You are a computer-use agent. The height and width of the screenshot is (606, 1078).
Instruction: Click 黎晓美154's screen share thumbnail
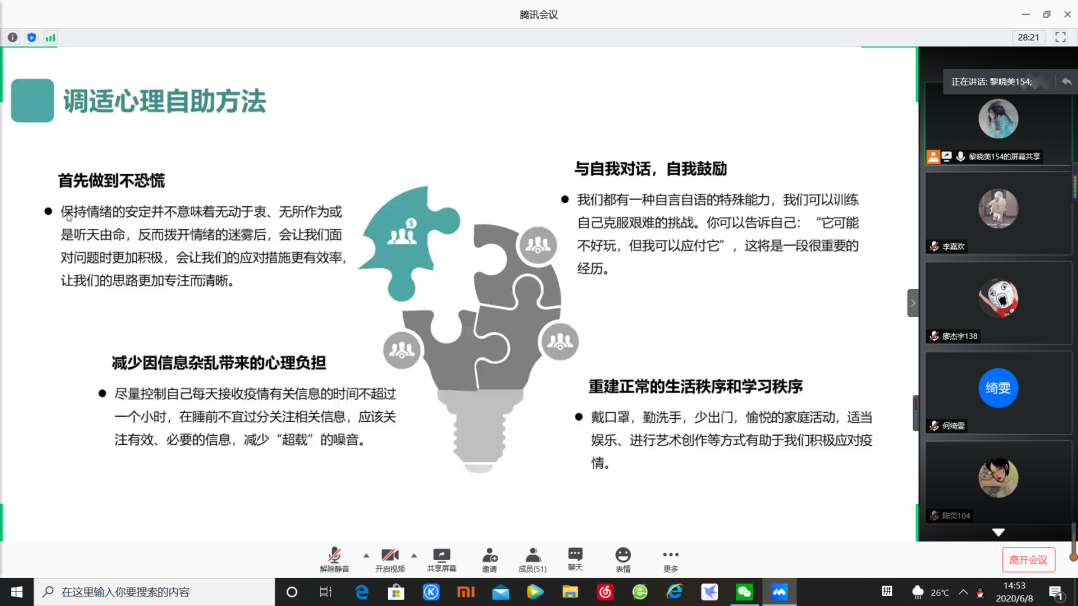click(x=996, y=118)
